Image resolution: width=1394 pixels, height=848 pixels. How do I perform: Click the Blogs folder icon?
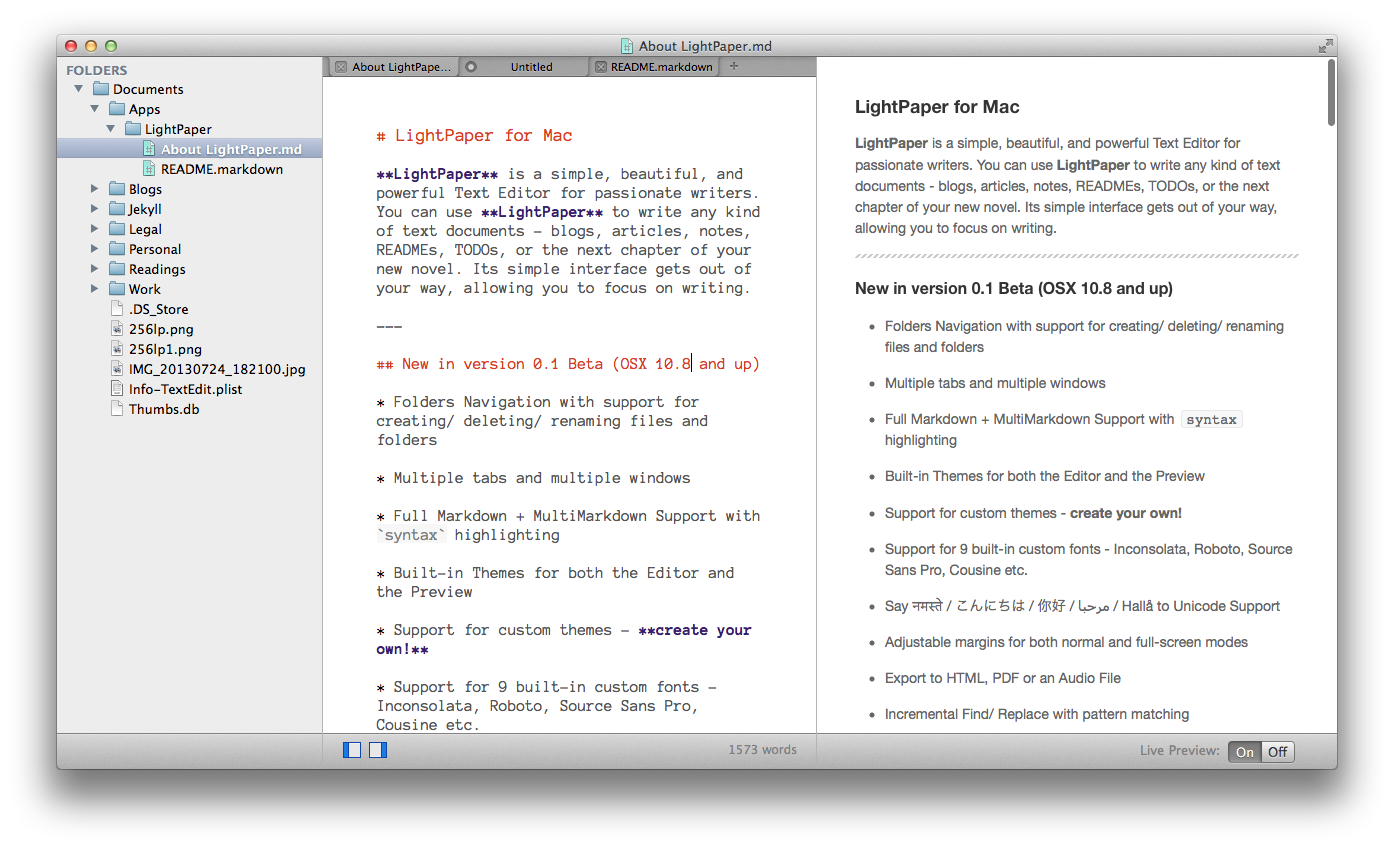(x=117, y=189)
